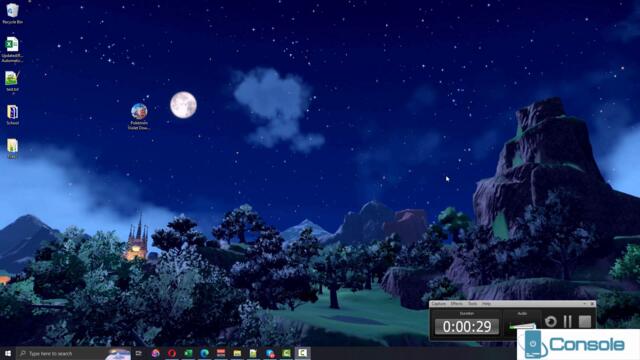Open the Help menu in the recorder
Viewport: 640px width, 360px height.
[x=486, y=304]
